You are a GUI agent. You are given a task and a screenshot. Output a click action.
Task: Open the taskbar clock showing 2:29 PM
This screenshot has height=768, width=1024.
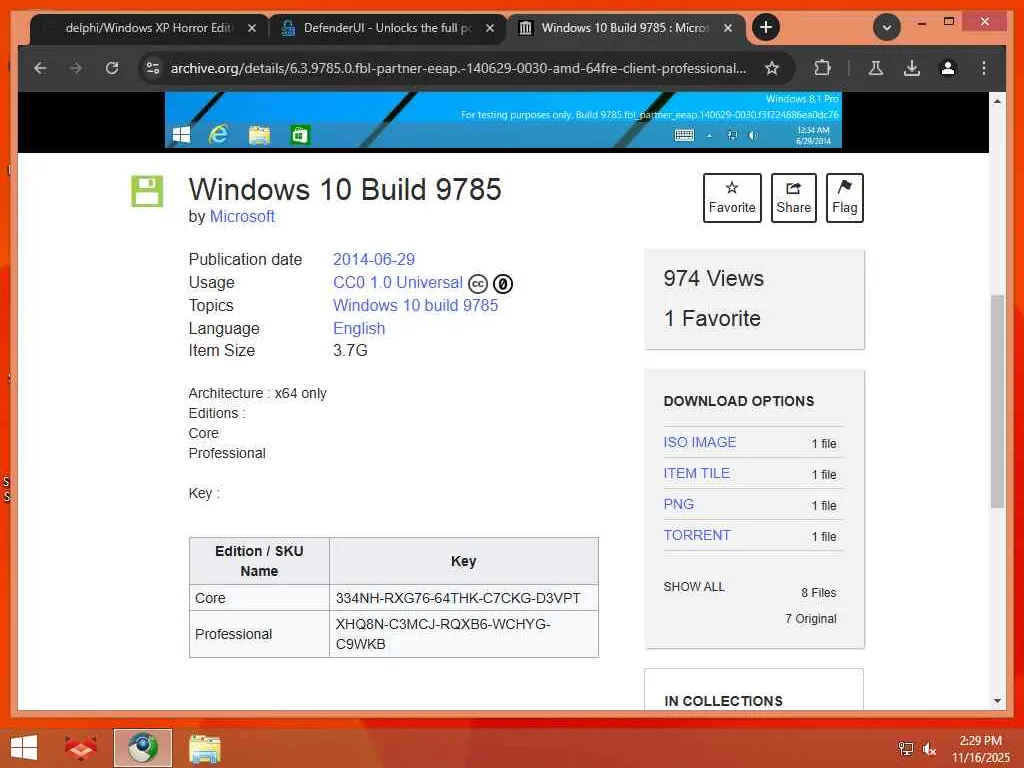point(980,748)
